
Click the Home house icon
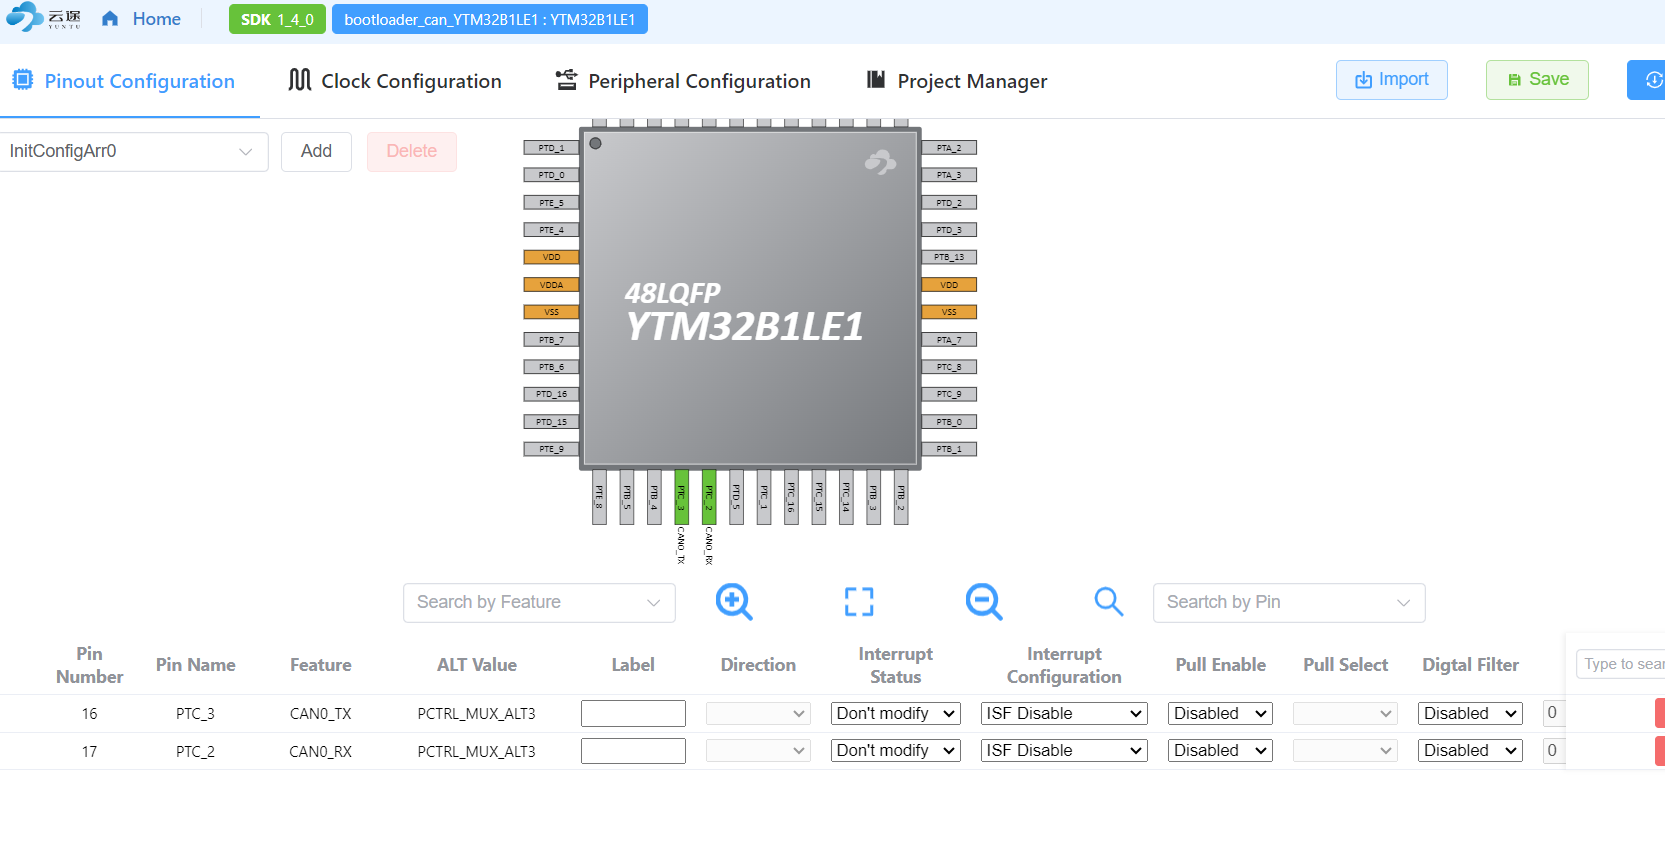pyautogui.click(x=111, y=19)
